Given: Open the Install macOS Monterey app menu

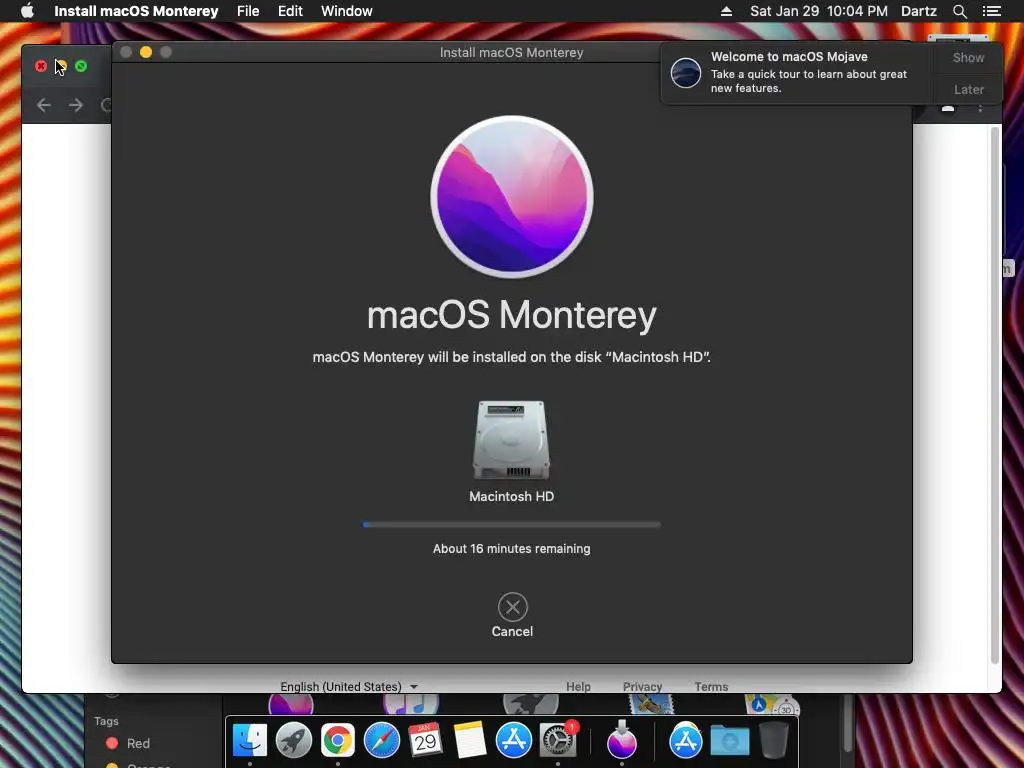Looking at the screenshot, I should coord(136,11).
